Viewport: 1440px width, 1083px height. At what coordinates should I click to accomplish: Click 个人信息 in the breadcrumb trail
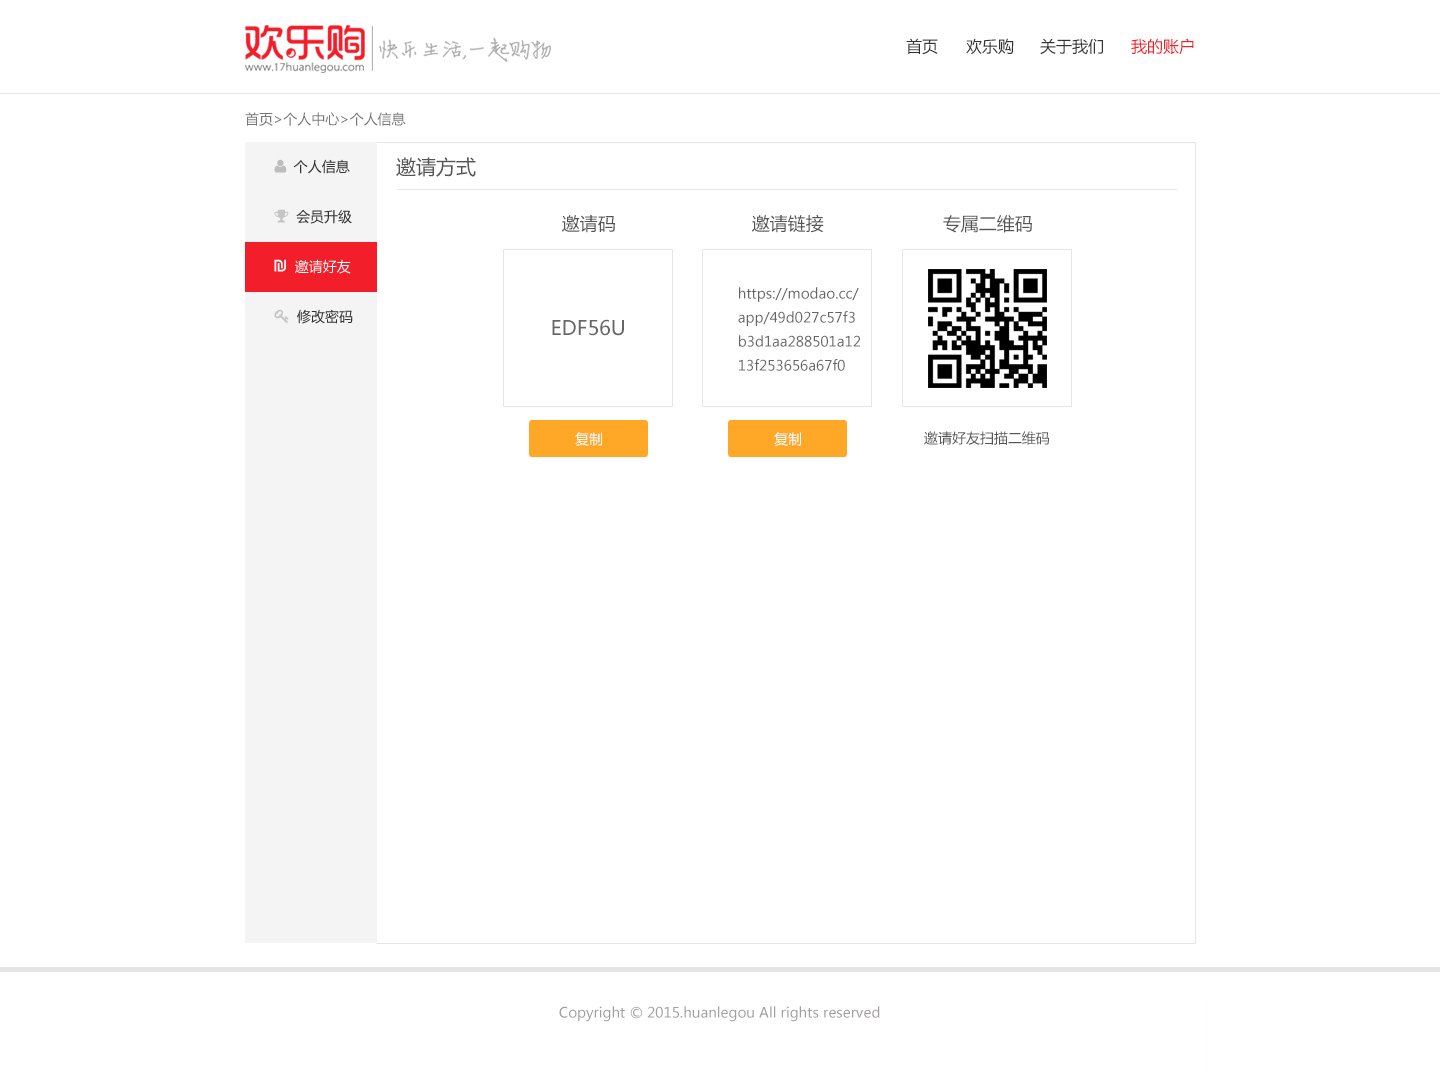point(377,119)
